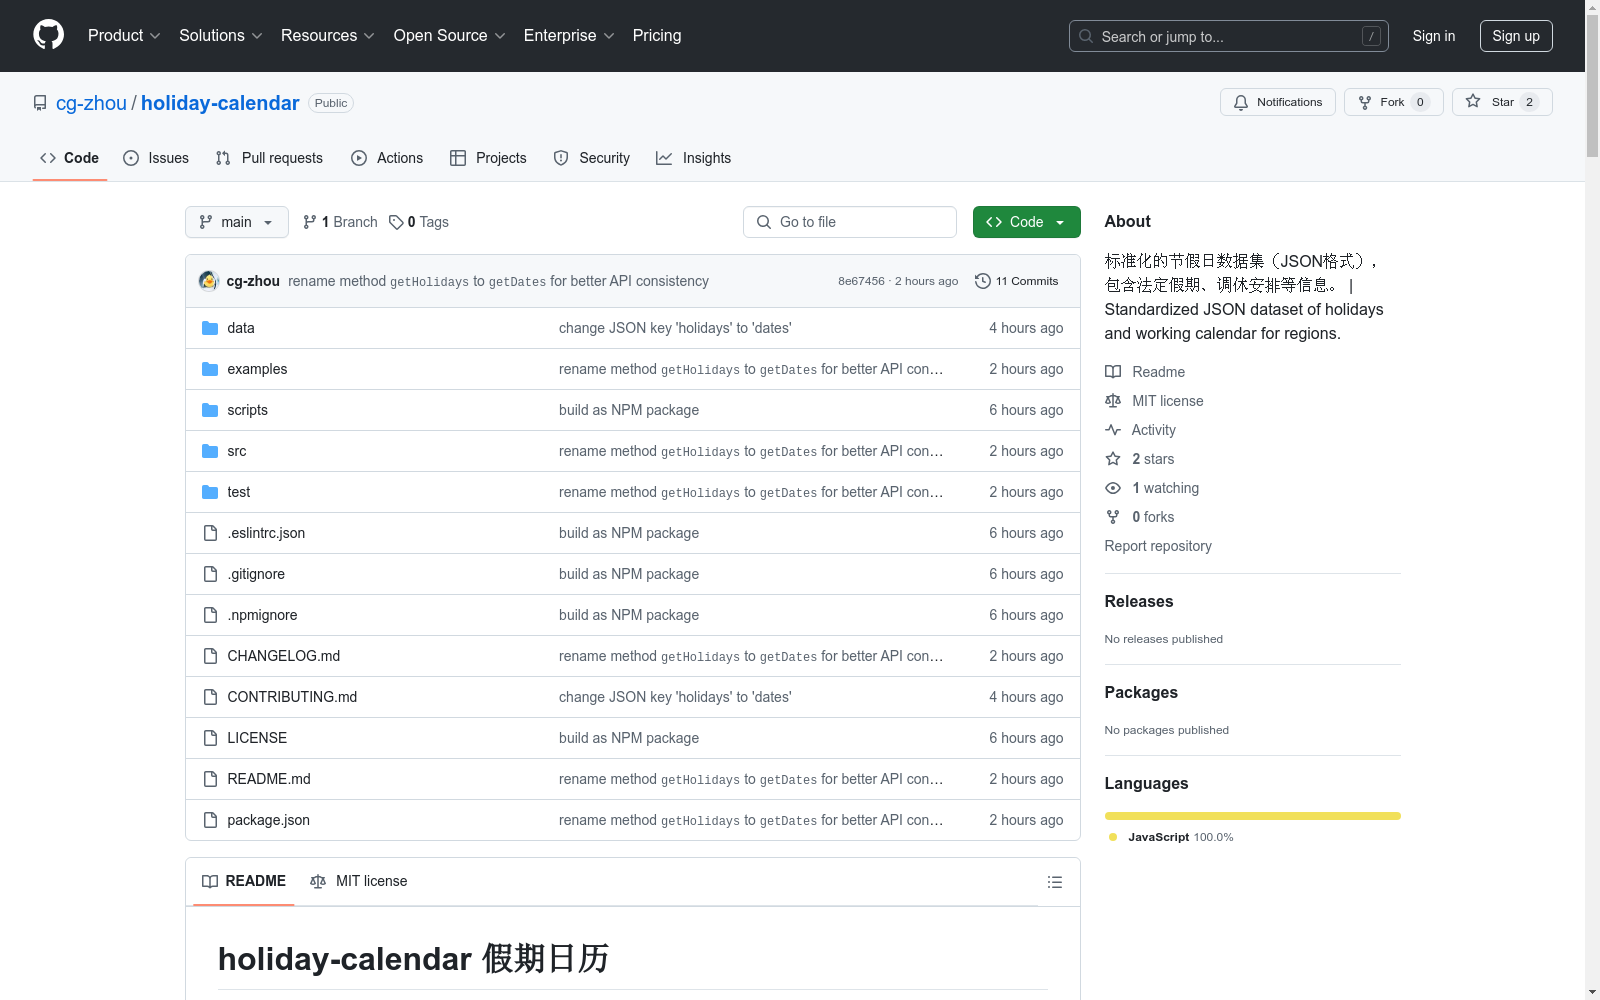Open the .npmignore file
Viewport: 1600px width, 1000px height.
point(262,615)
